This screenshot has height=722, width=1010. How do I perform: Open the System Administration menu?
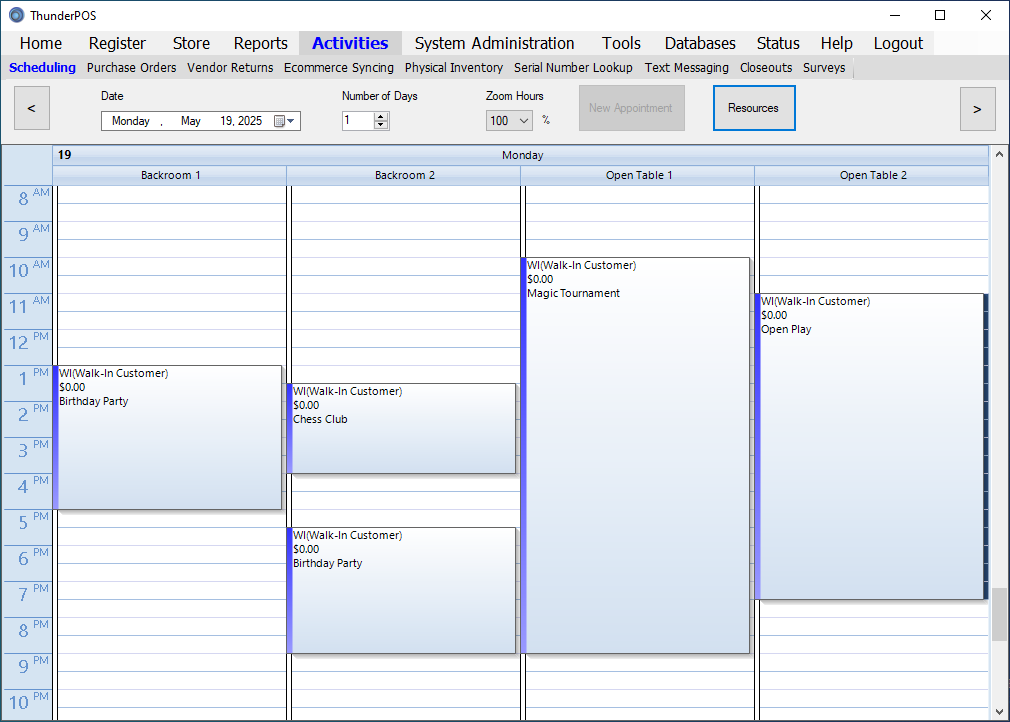[x=494, y=43]
